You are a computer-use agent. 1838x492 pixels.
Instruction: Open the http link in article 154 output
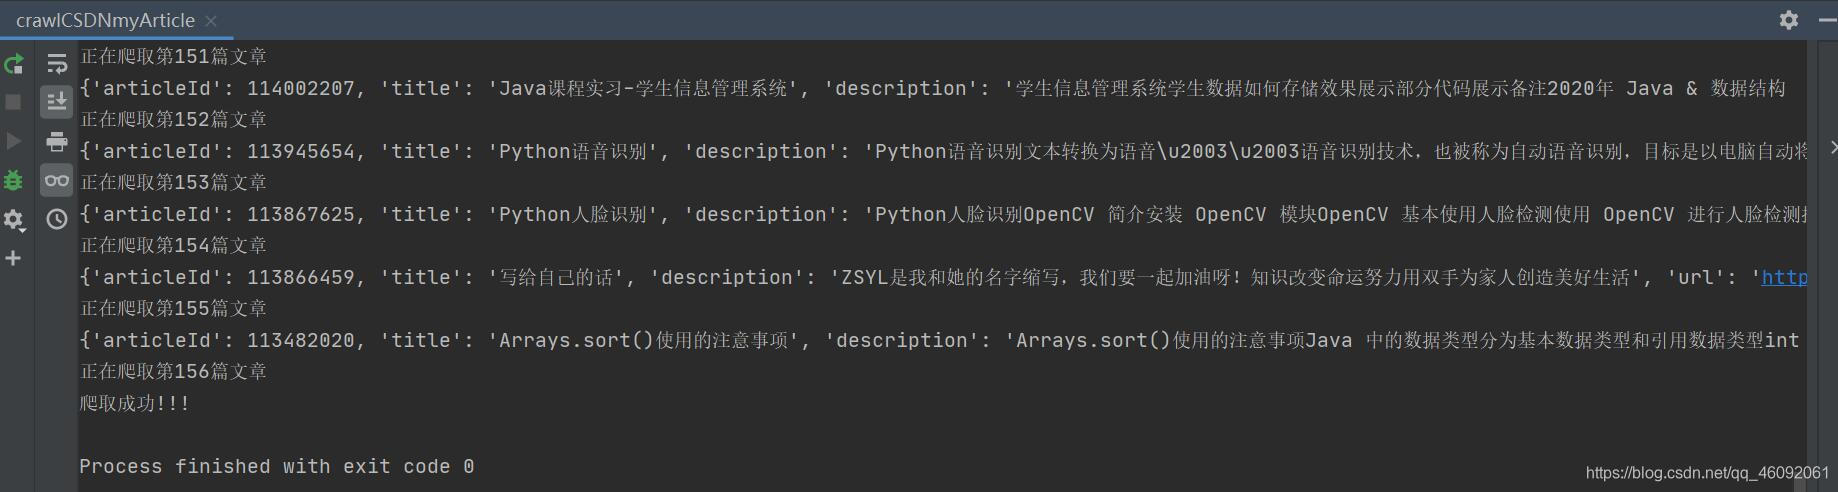coord(1784,277)
